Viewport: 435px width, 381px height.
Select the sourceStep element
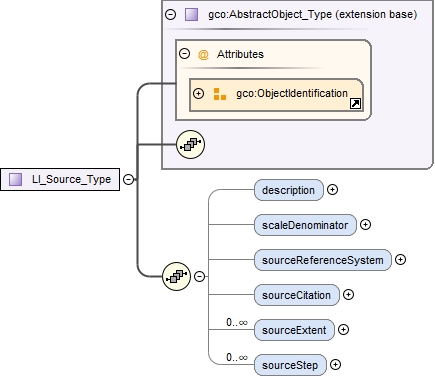click(x=290, y=365)
